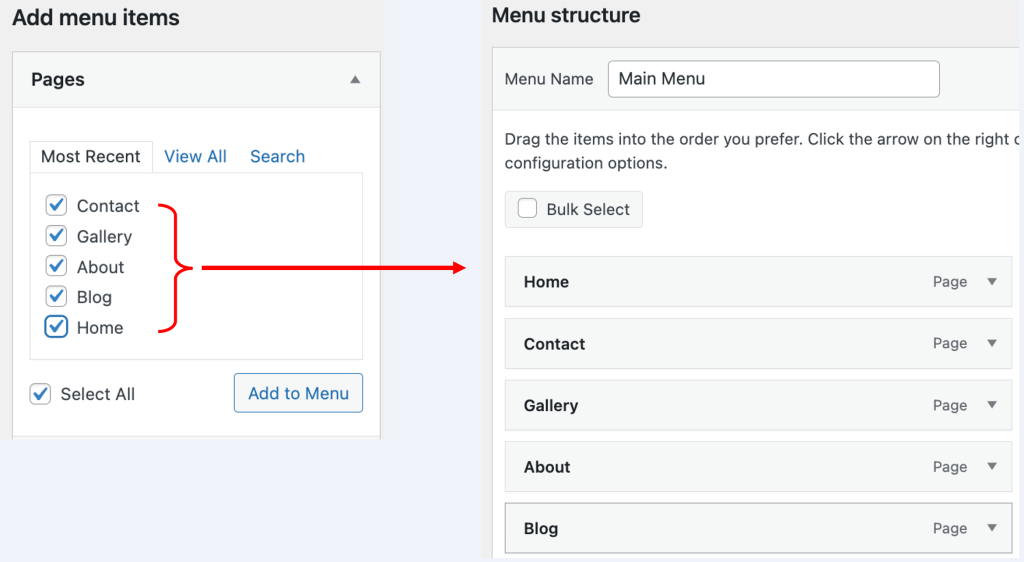Enable the Bulk Select checkbox
The image size is (1024, 562).
(x=527, y=209)
